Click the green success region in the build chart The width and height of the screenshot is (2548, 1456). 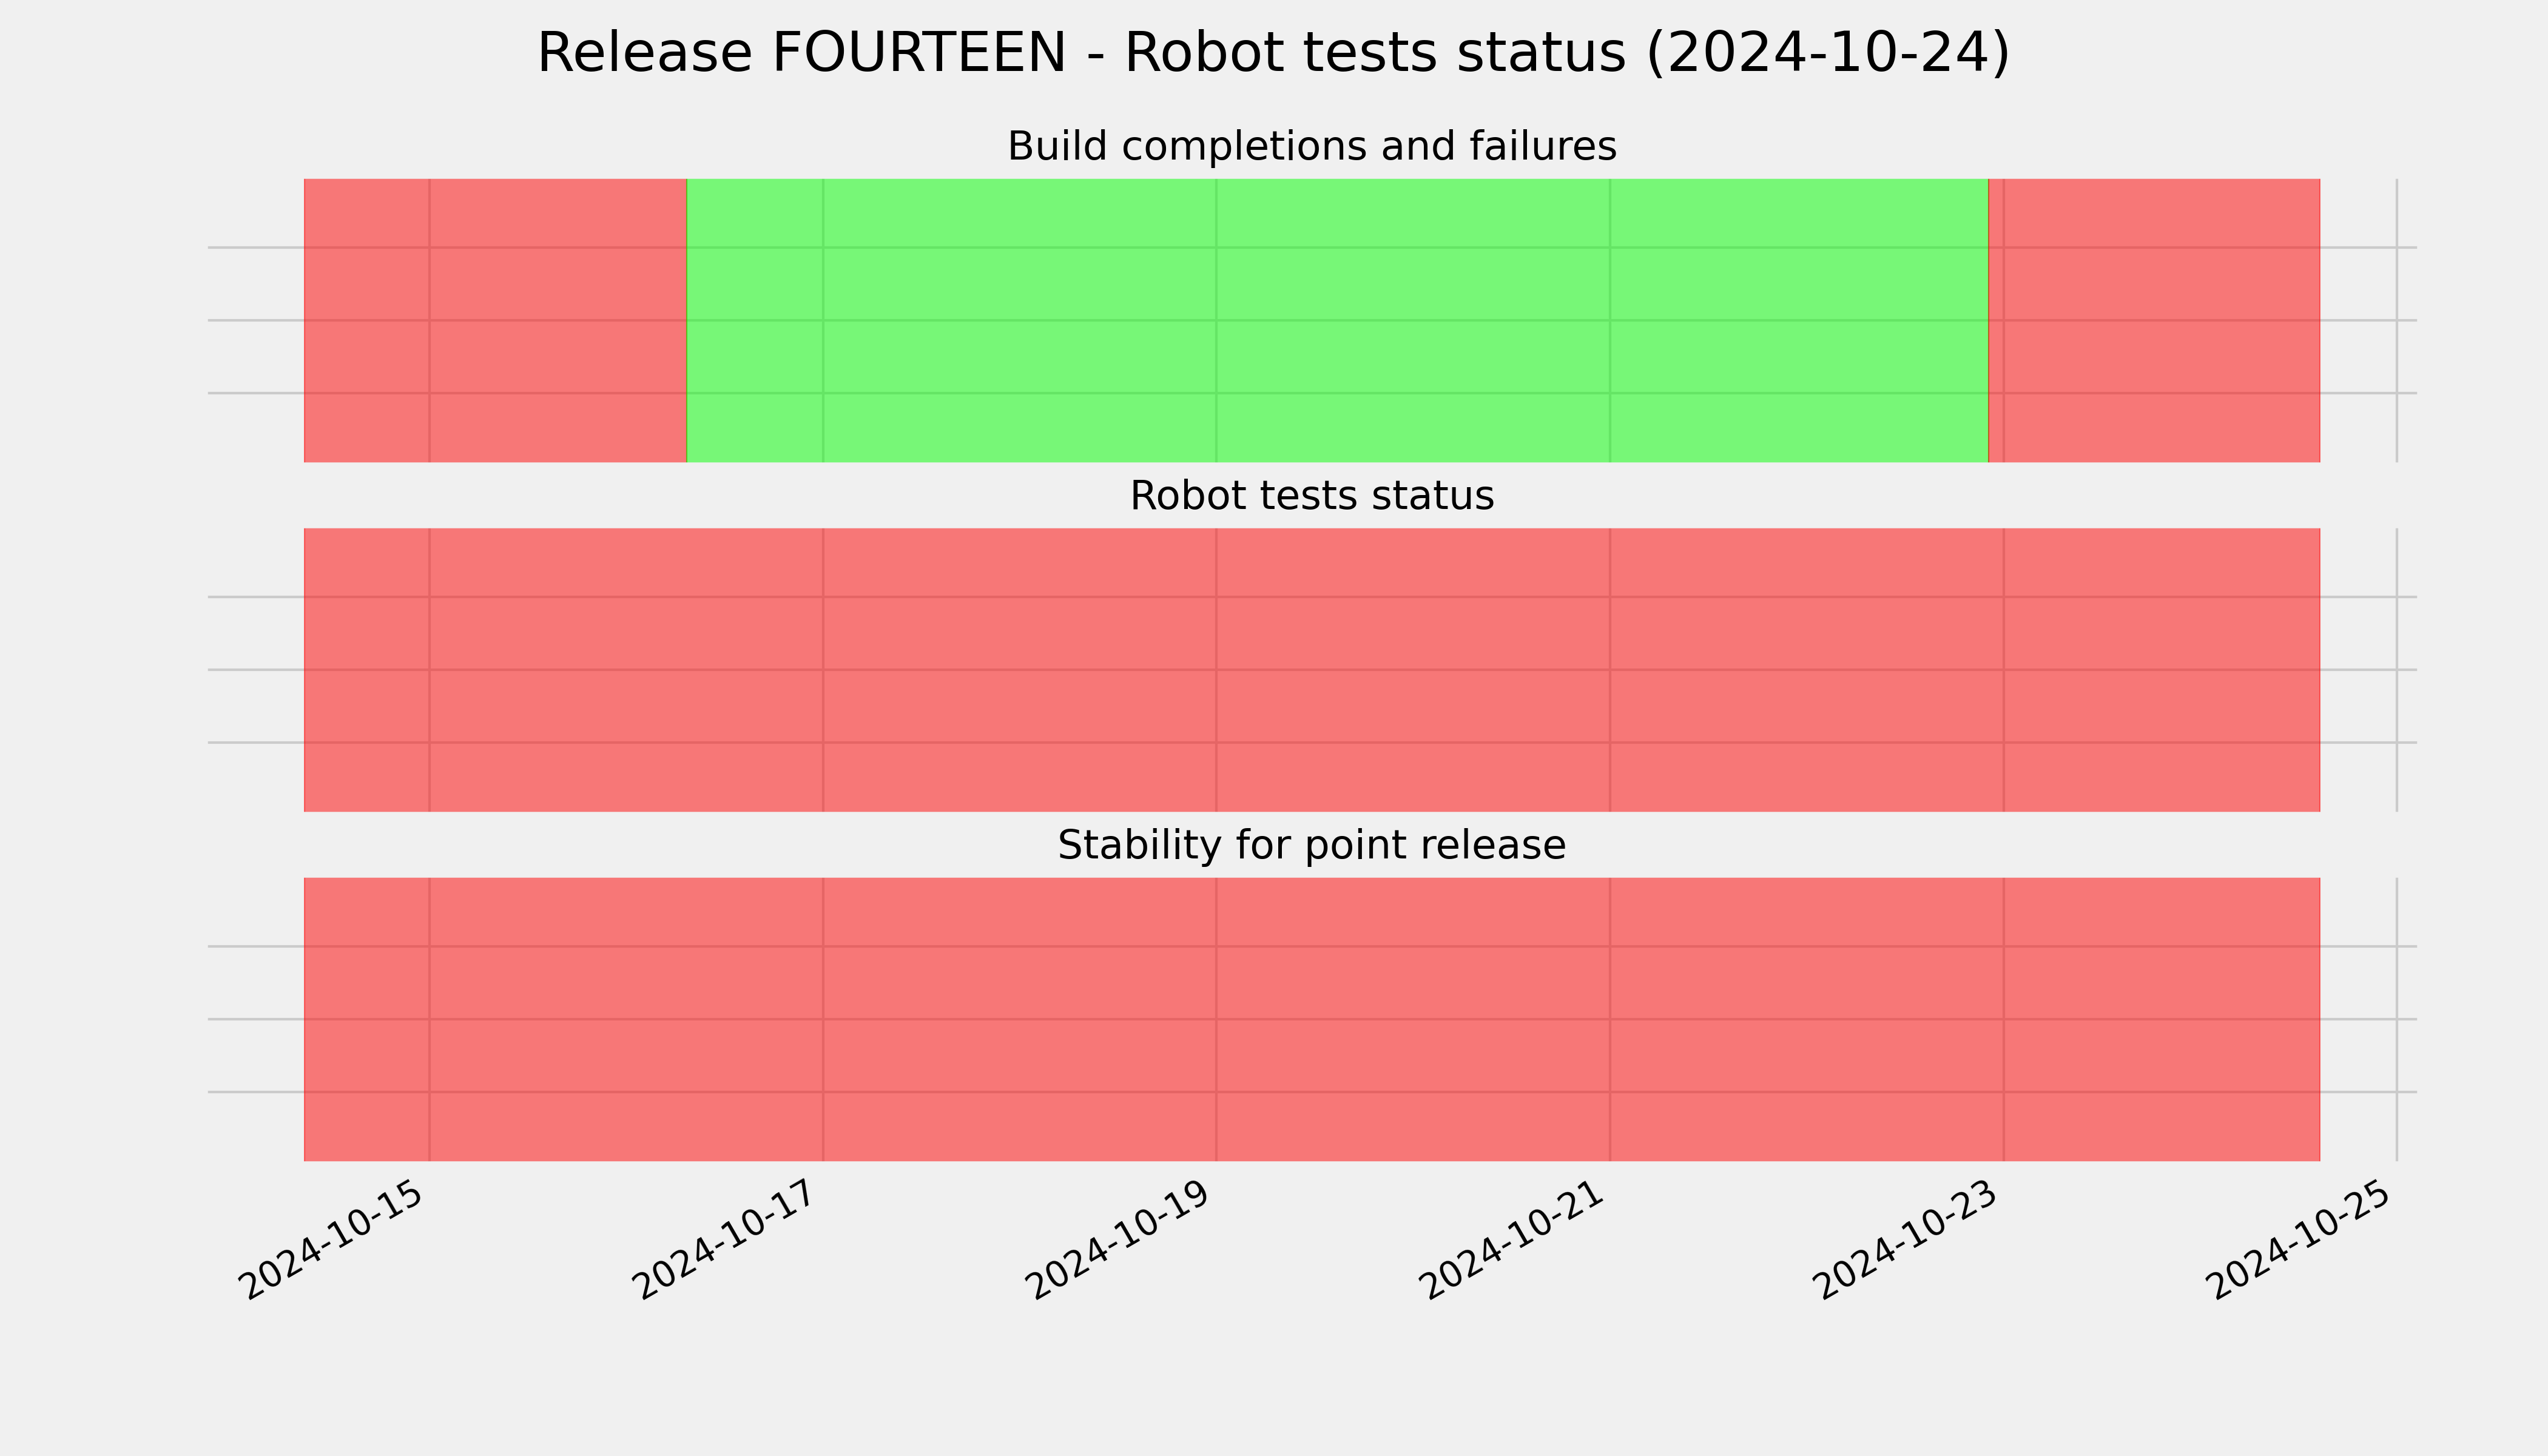click(x=1337, y=321)
